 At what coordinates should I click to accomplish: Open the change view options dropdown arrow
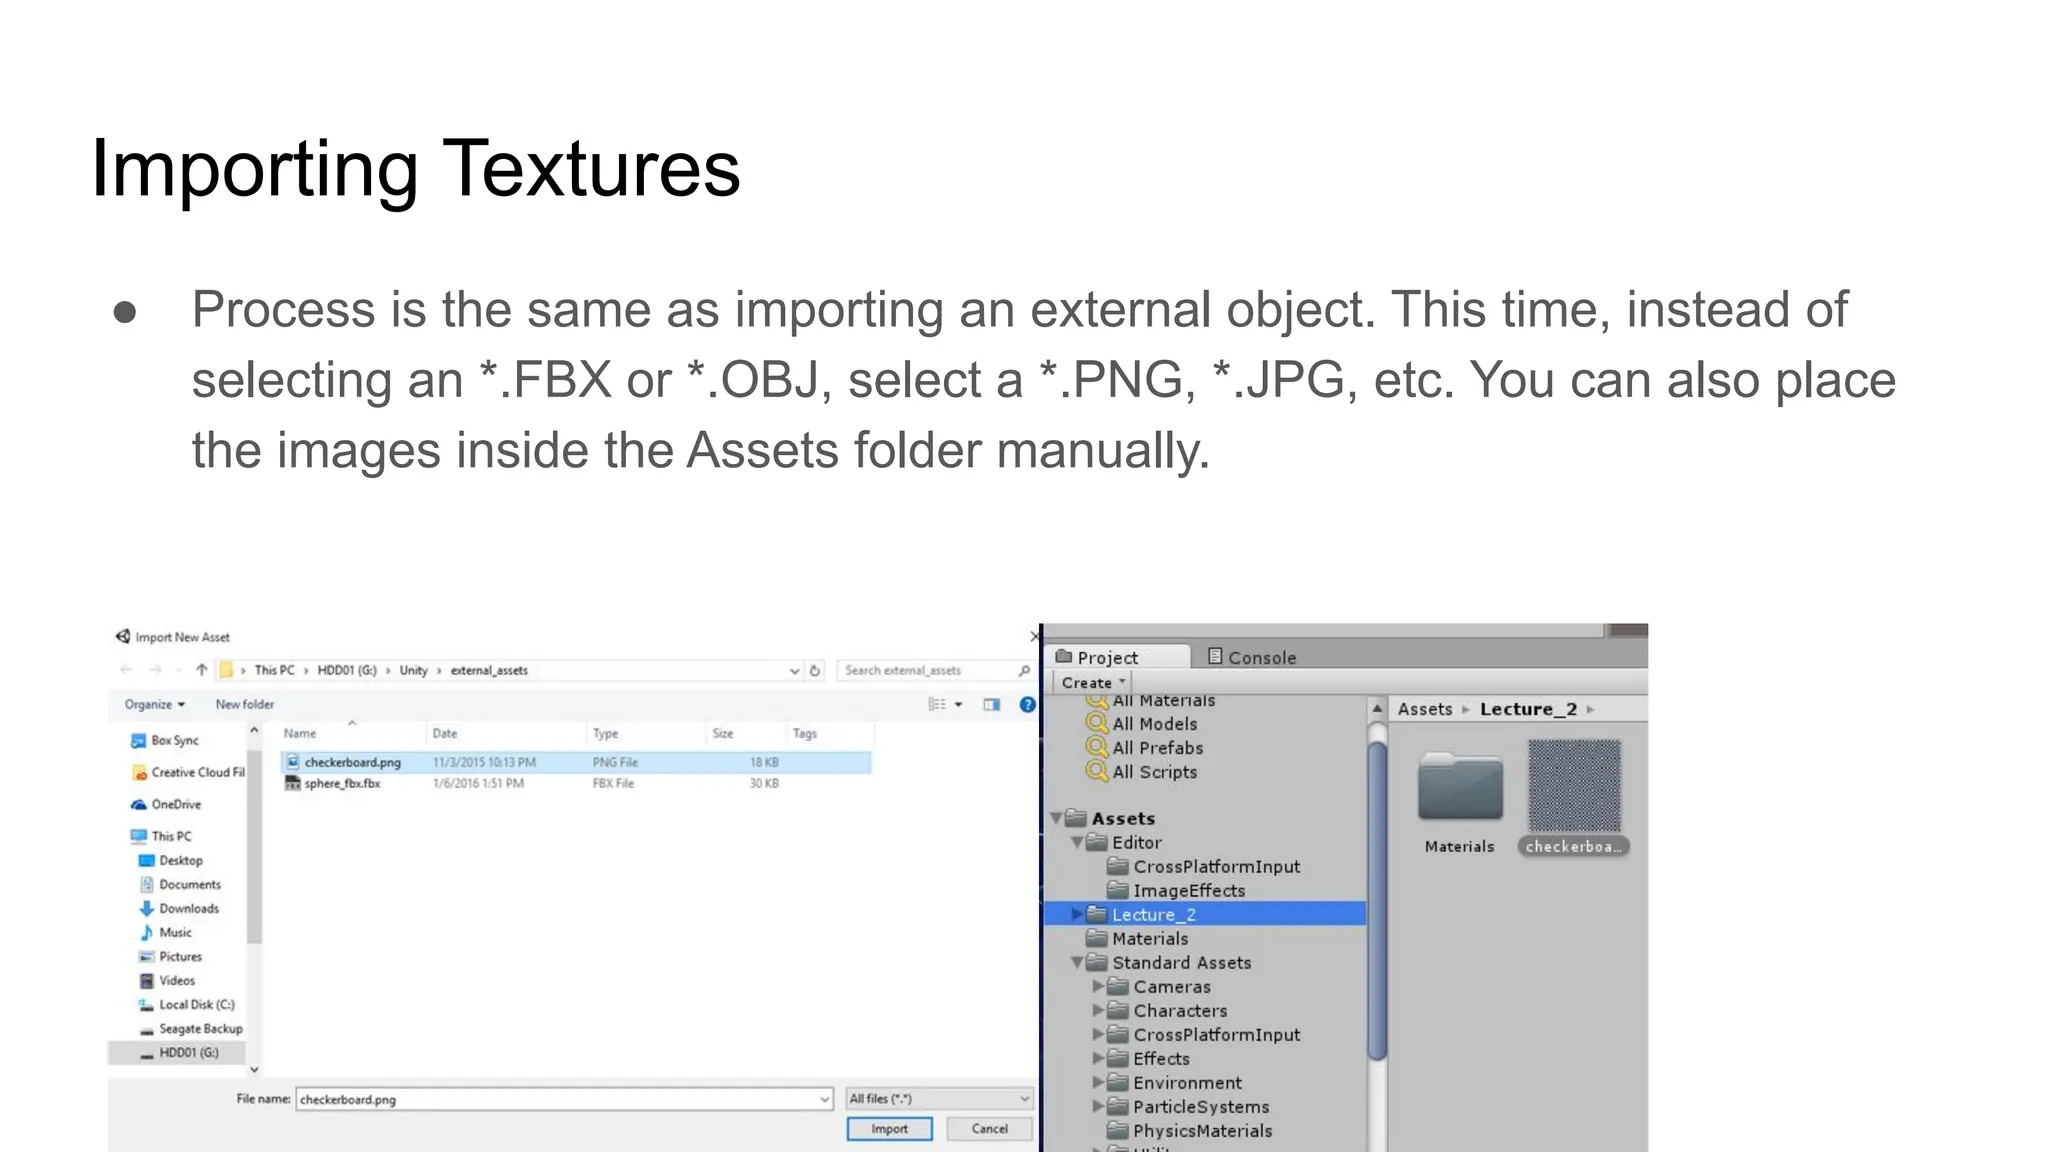(958, 705)
